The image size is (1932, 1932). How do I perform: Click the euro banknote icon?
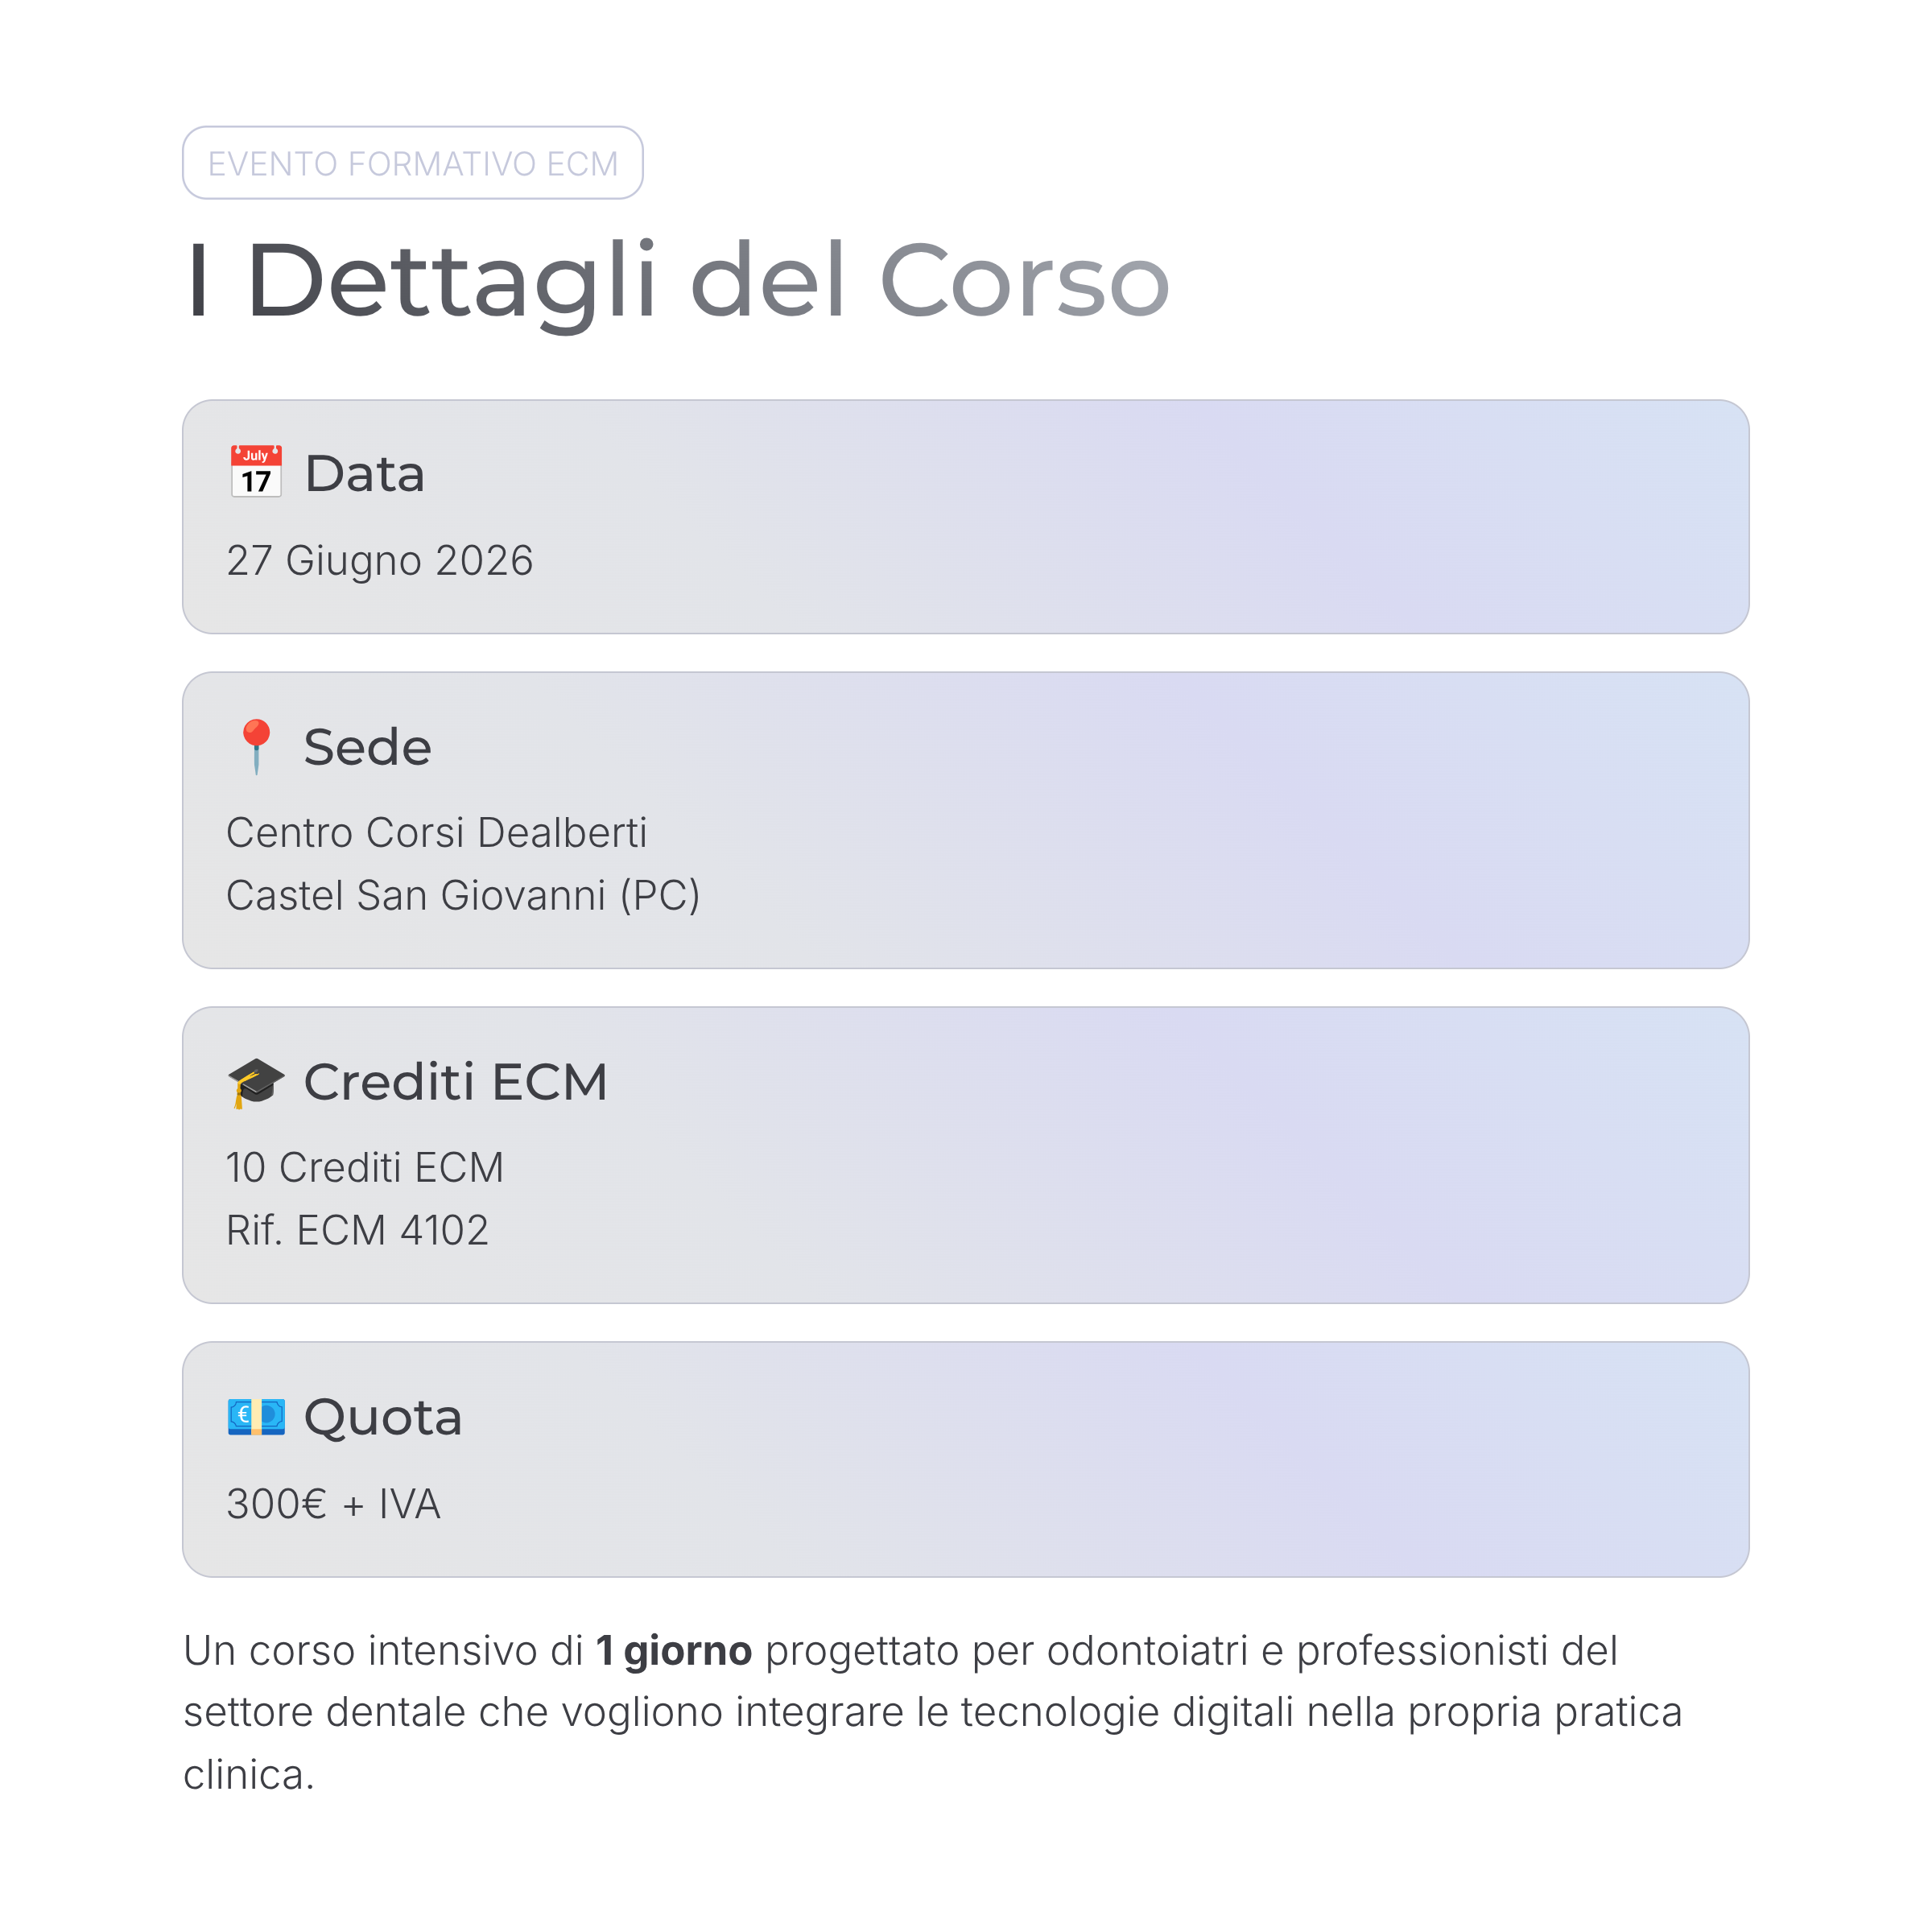pos(256,1417)
